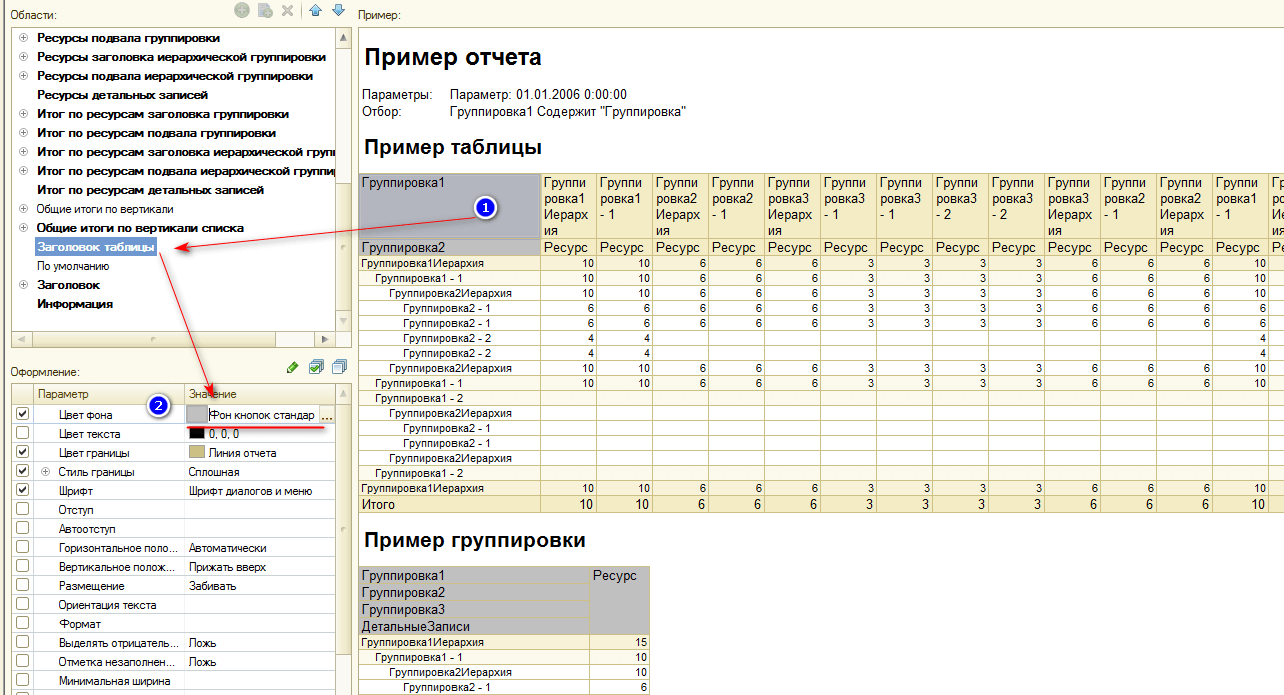1284x695 pixels.
Task: Enable the Цвет текста checkbox
Action: point(23,433)
